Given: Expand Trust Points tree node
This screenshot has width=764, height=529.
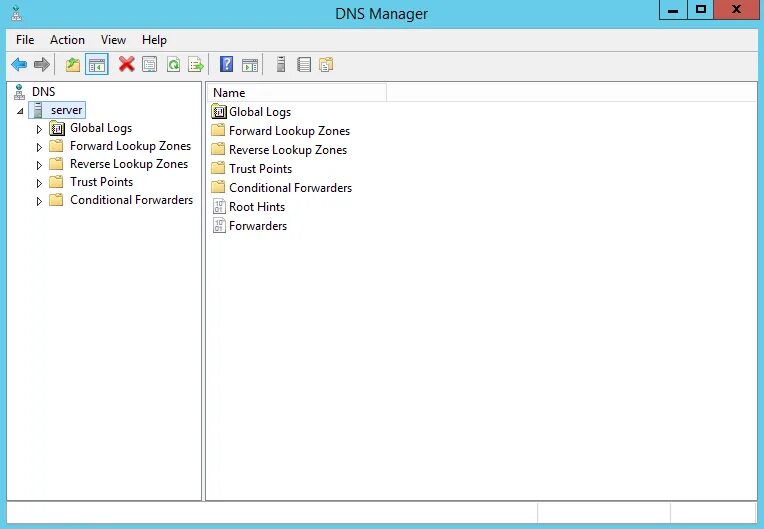Looking at the screenshot, I should (x=39, y=183).
